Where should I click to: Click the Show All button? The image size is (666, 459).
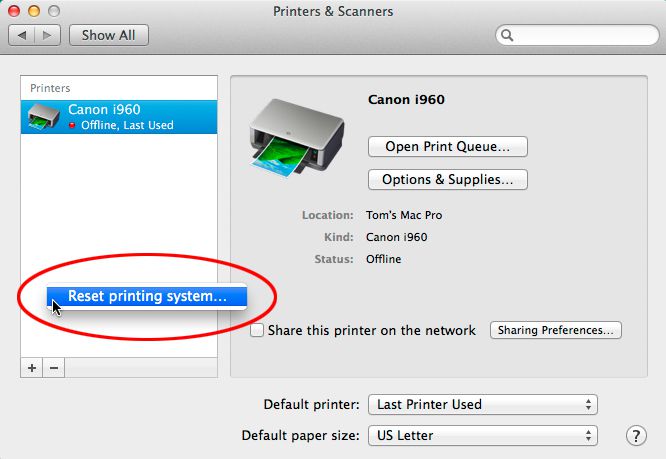[x=109, y=35]
